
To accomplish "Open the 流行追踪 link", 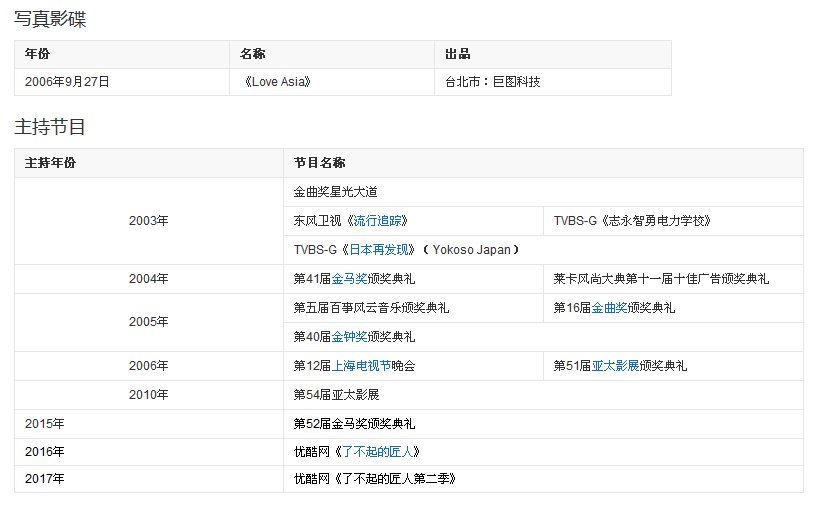I will [377, 221].
